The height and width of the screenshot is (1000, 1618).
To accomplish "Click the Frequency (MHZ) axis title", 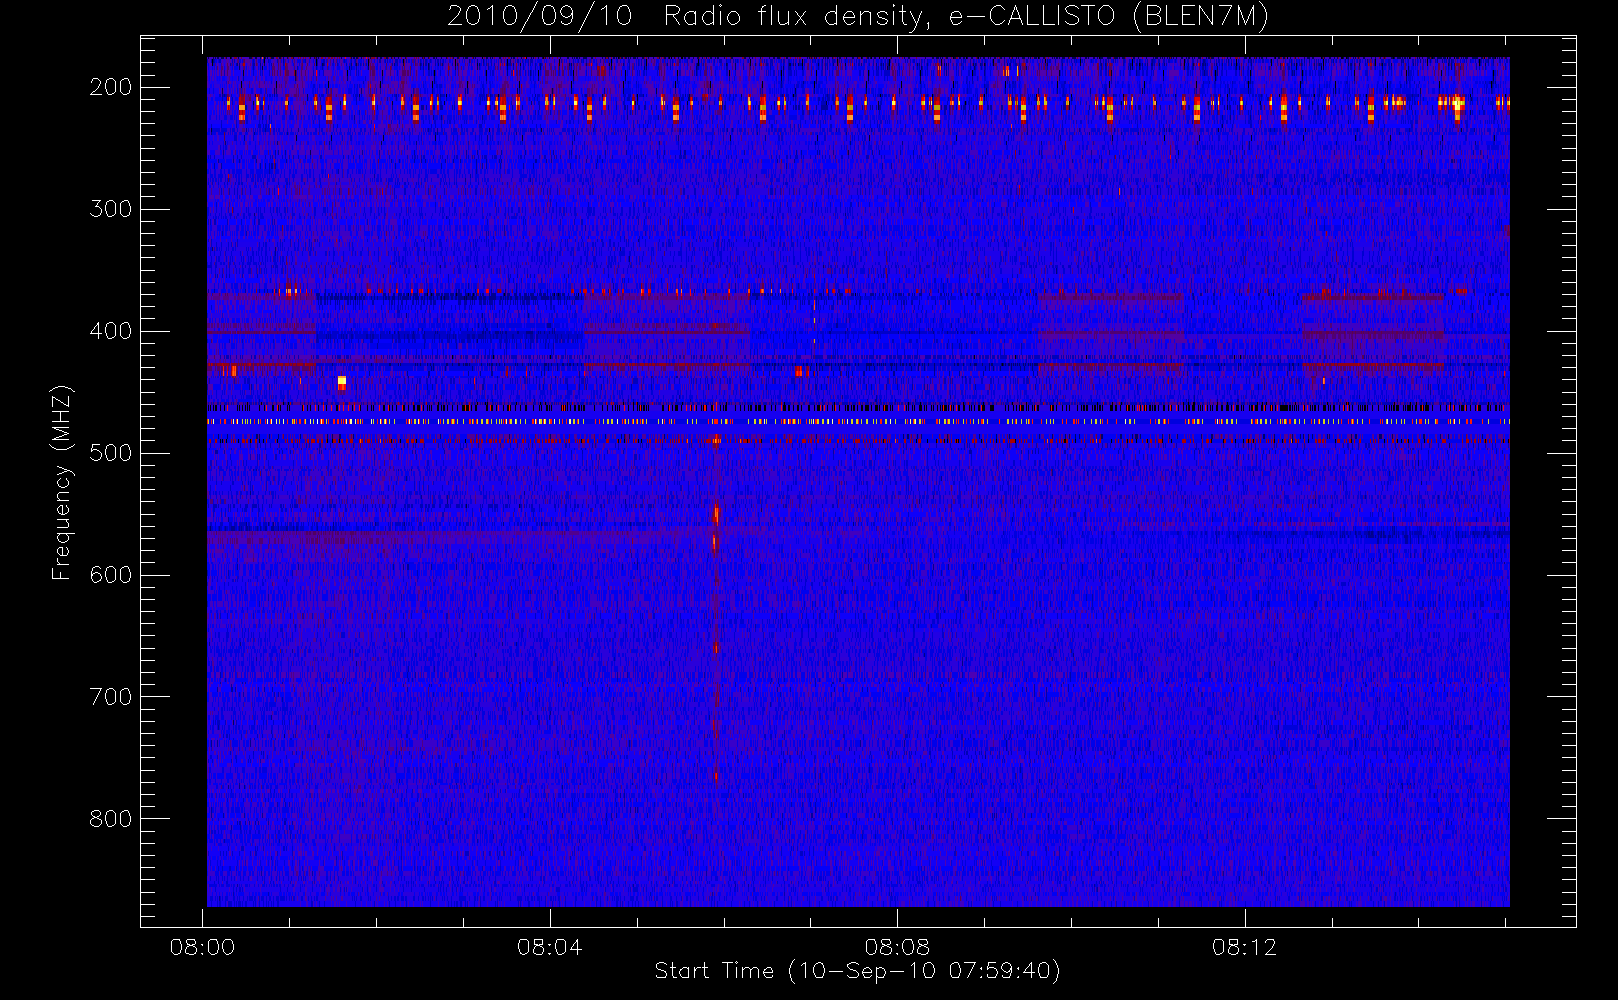I will point(62,482).
